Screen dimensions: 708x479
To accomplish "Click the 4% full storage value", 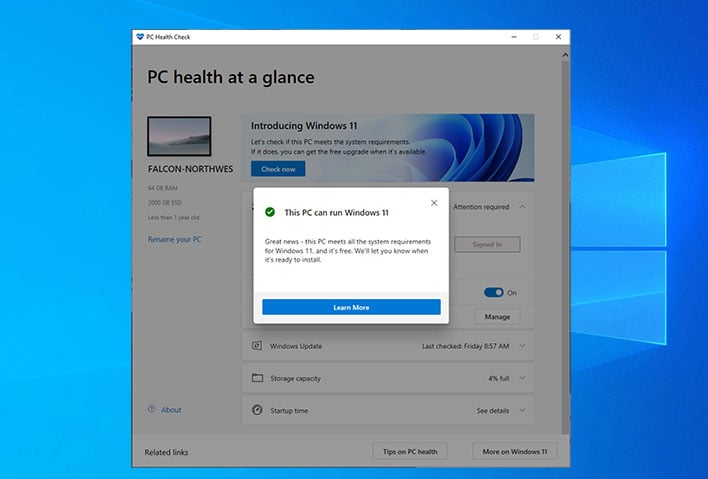I will tap(498, 378).
